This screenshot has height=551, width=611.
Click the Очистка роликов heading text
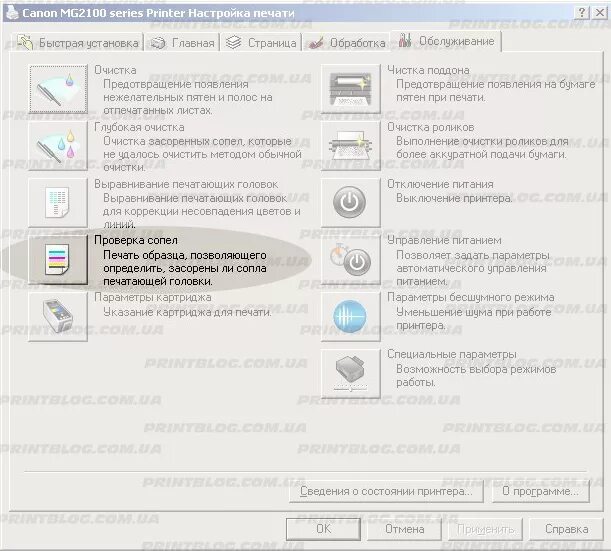coord(431,127)
